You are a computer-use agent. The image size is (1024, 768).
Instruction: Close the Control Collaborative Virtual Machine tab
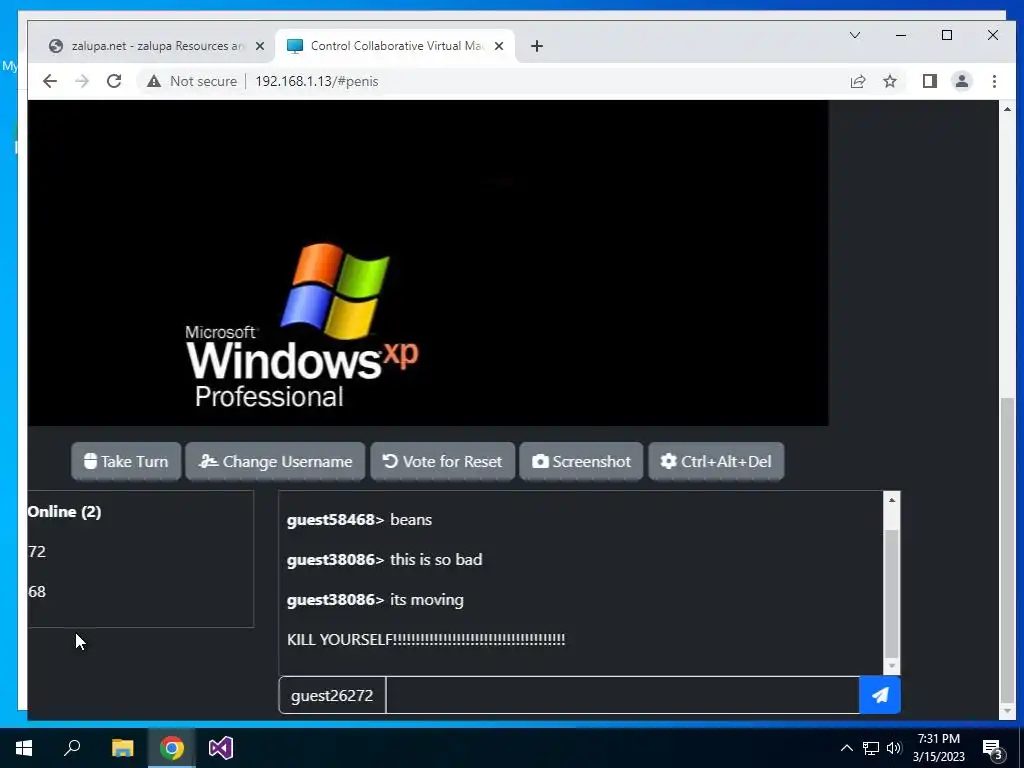499,46
